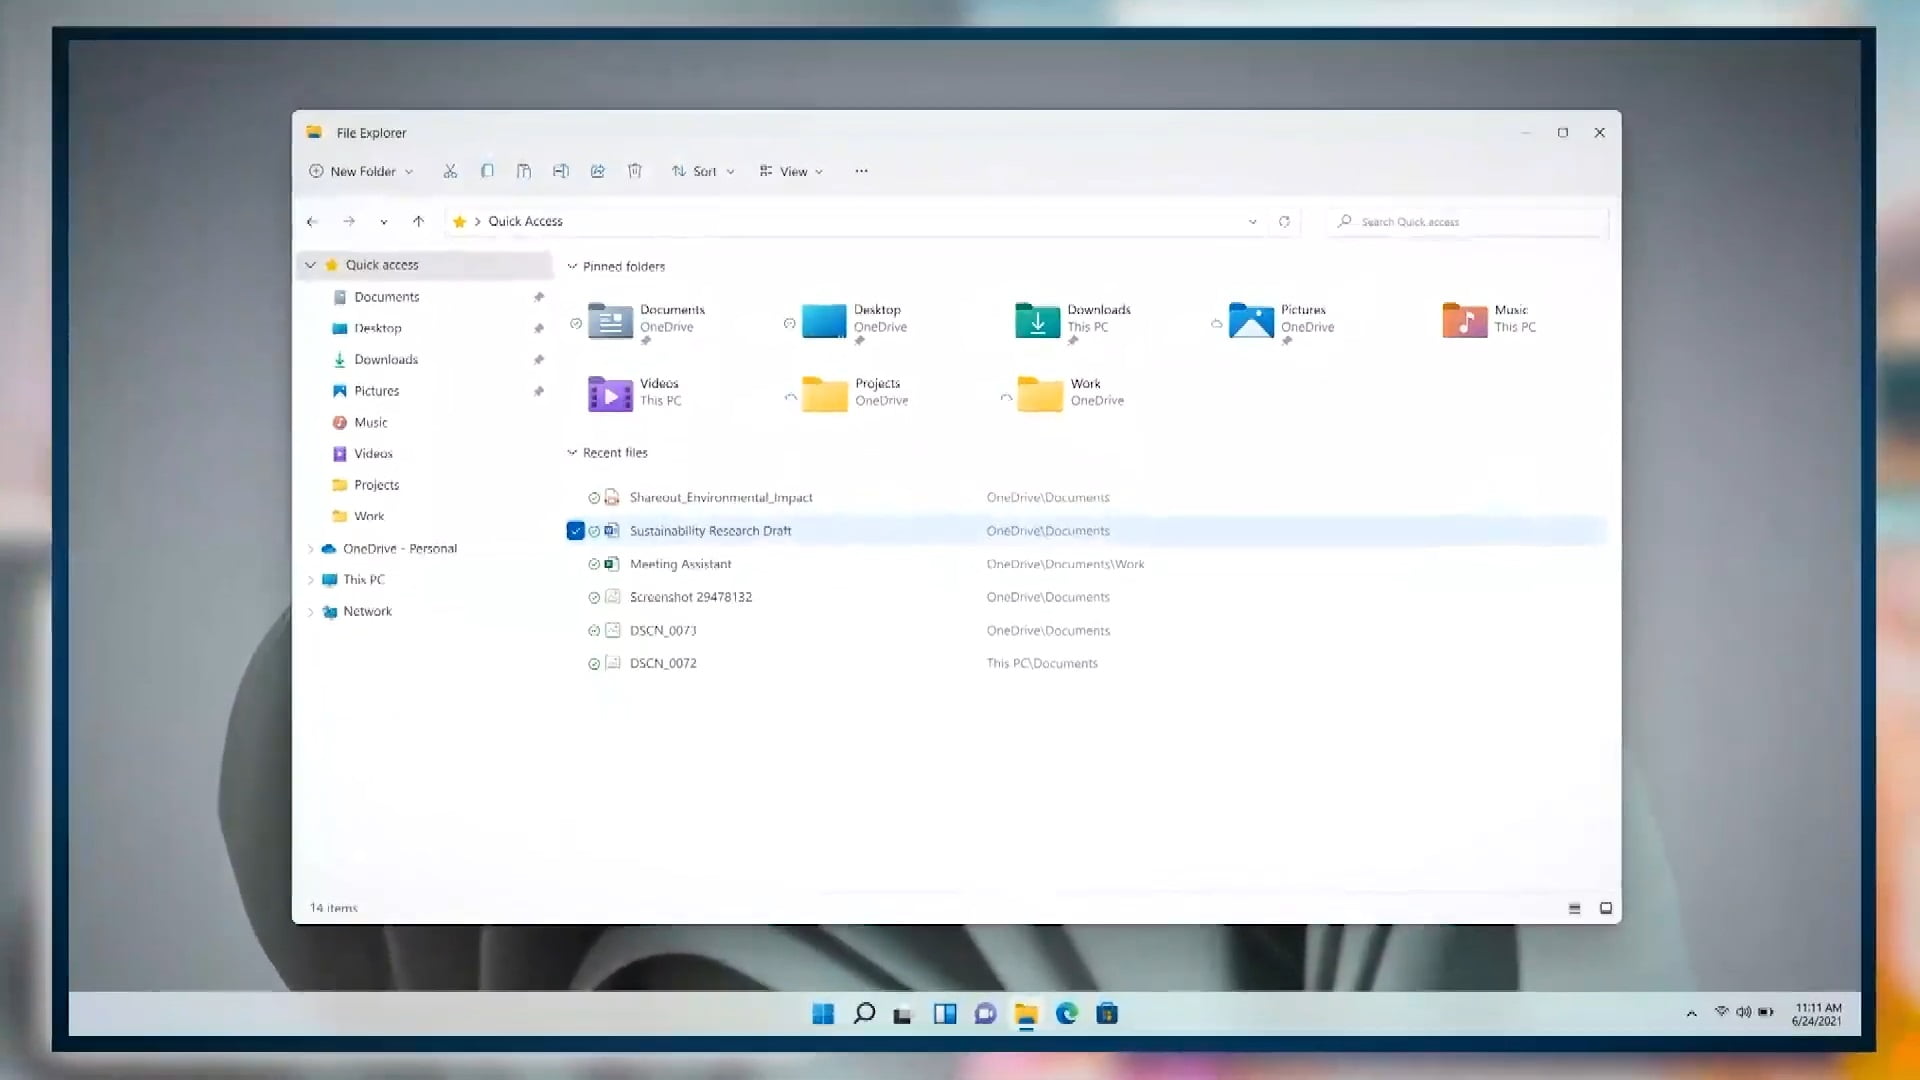Open the pinned Downloads folder
The image size is (1920, 1080).
coord(1070,320)
